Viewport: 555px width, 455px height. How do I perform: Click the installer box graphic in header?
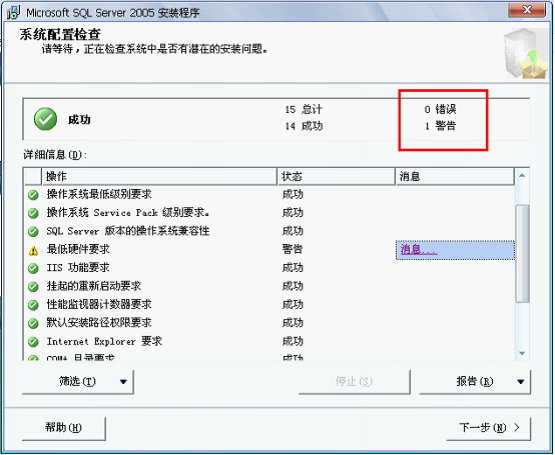pyautogui.click(x=526, y=54)
